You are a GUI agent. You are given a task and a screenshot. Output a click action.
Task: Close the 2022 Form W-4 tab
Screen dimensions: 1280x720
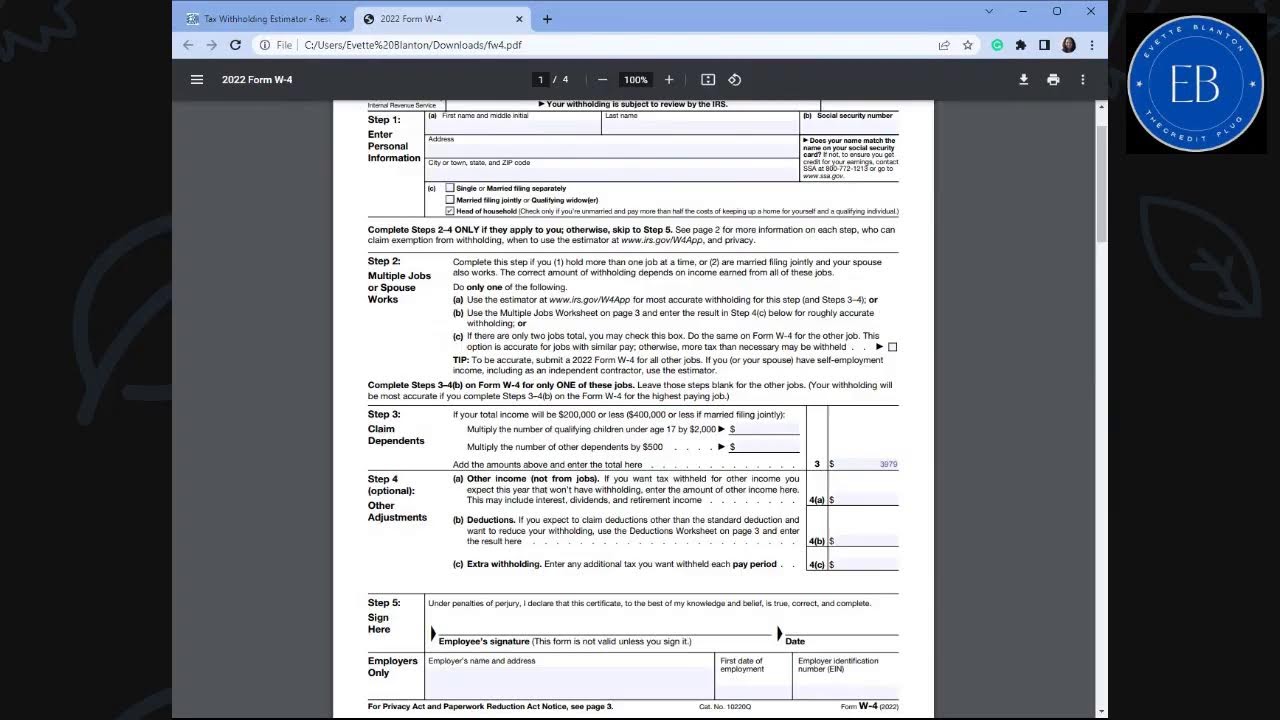point(521,19)
